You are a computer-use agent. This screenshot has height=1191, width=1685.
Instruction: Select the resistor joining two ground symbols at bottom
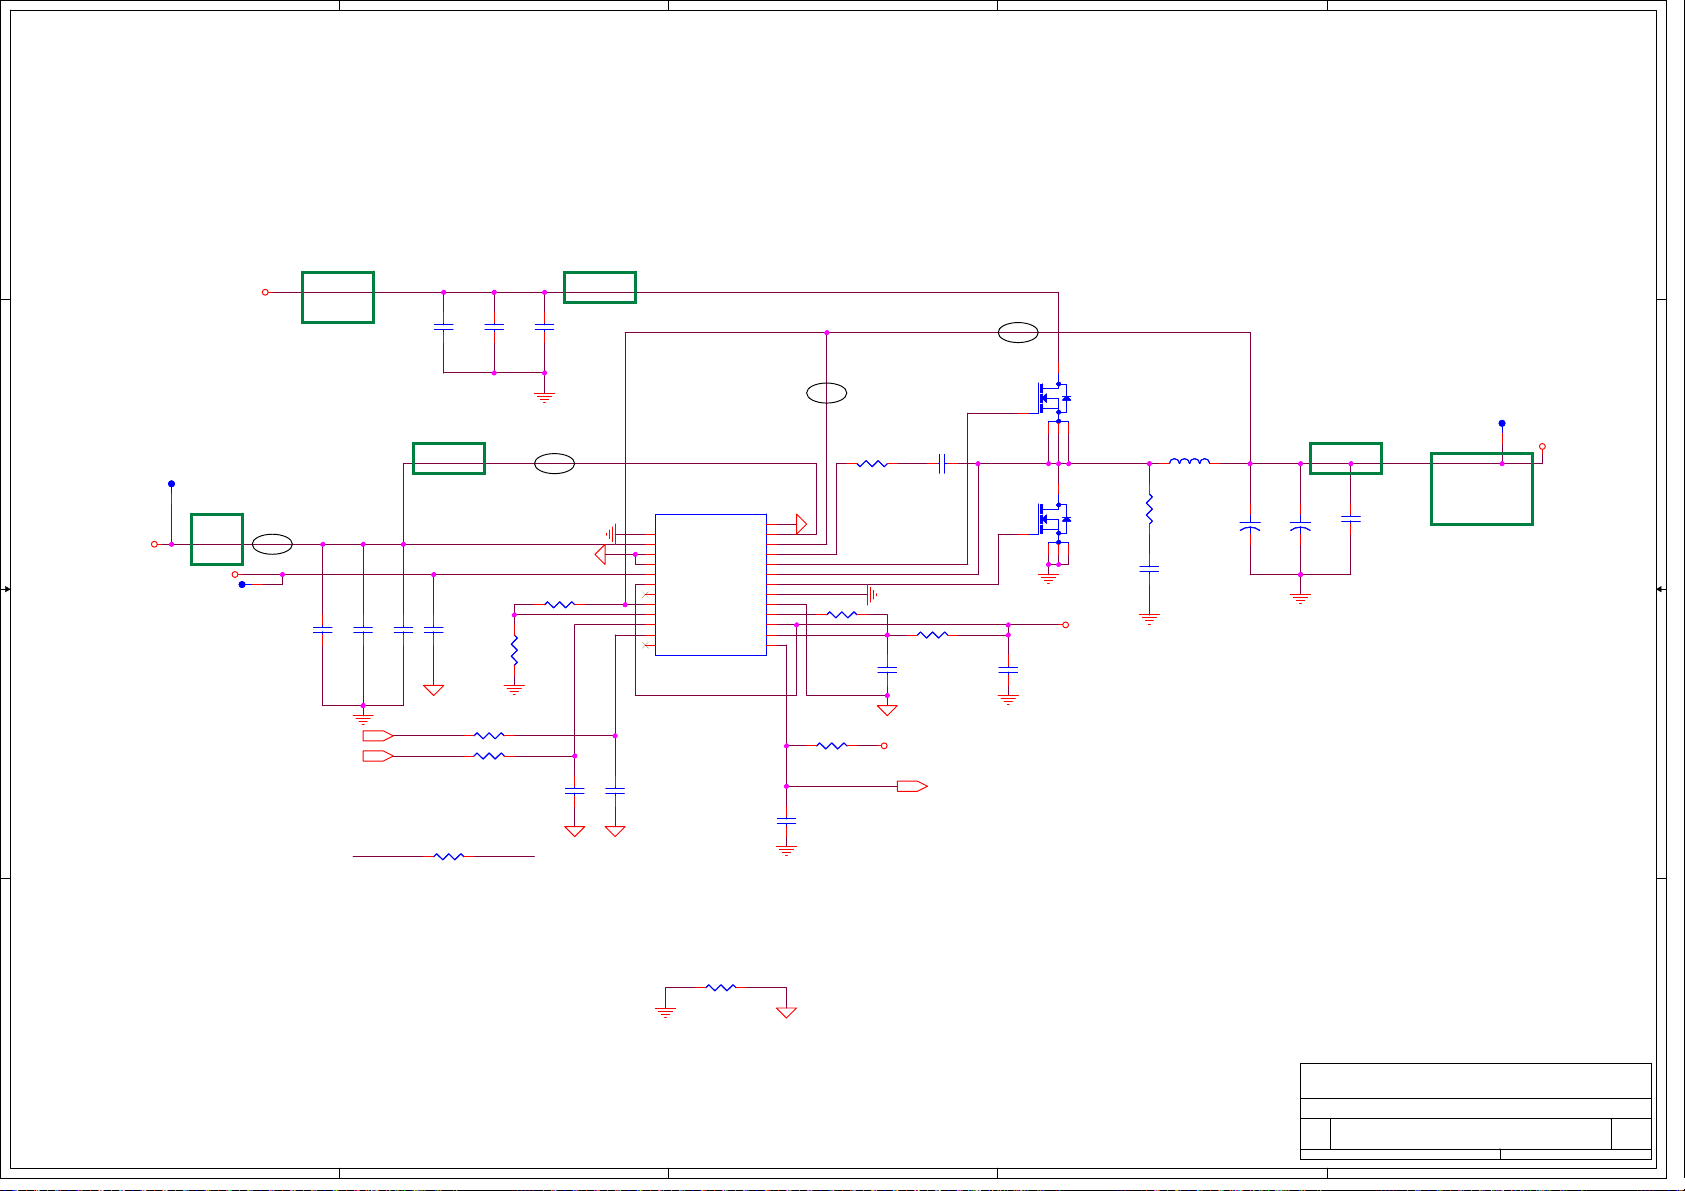tap(721, 987)
